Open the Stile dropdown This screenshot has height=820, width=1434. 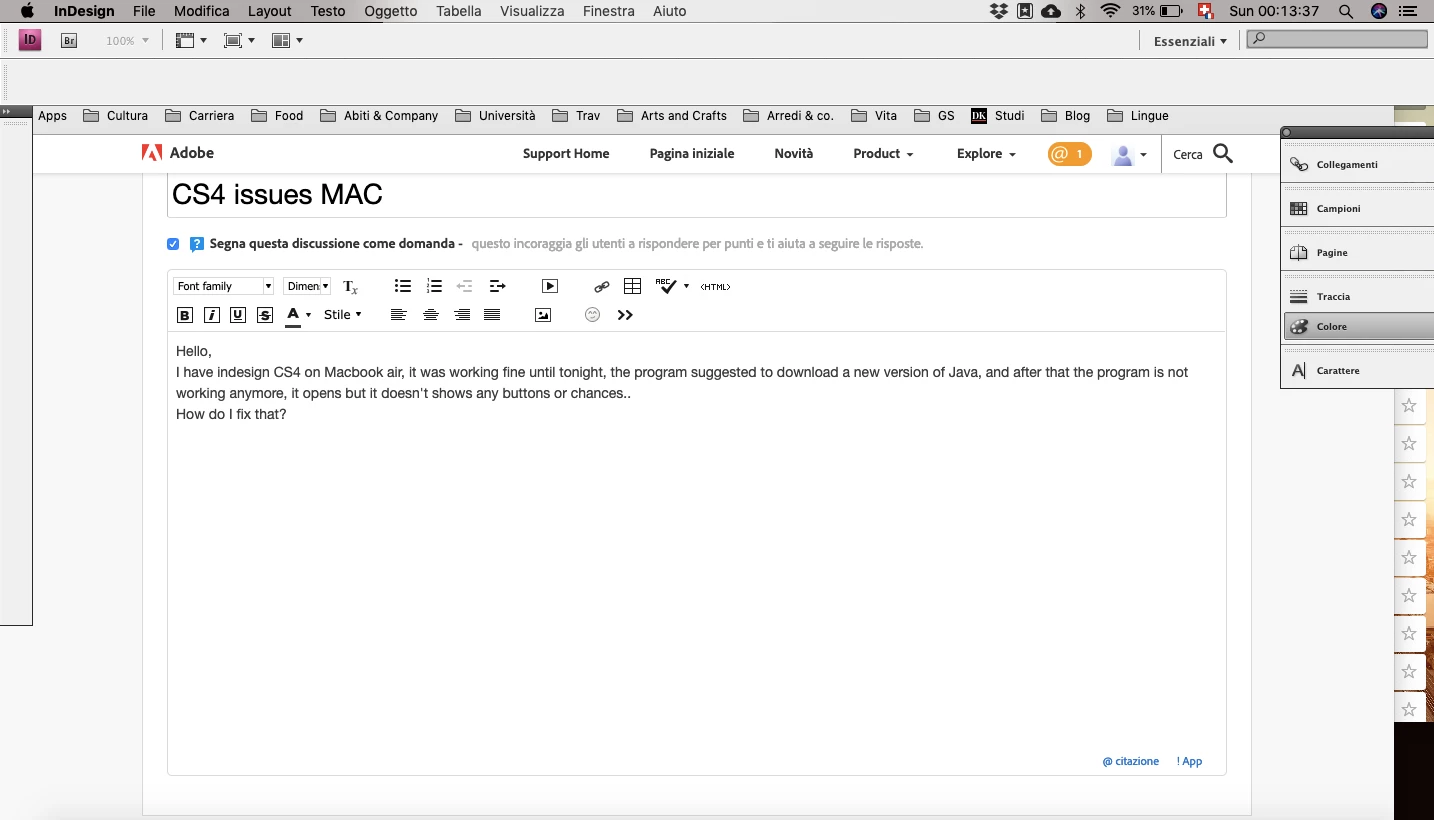(343, 314)
